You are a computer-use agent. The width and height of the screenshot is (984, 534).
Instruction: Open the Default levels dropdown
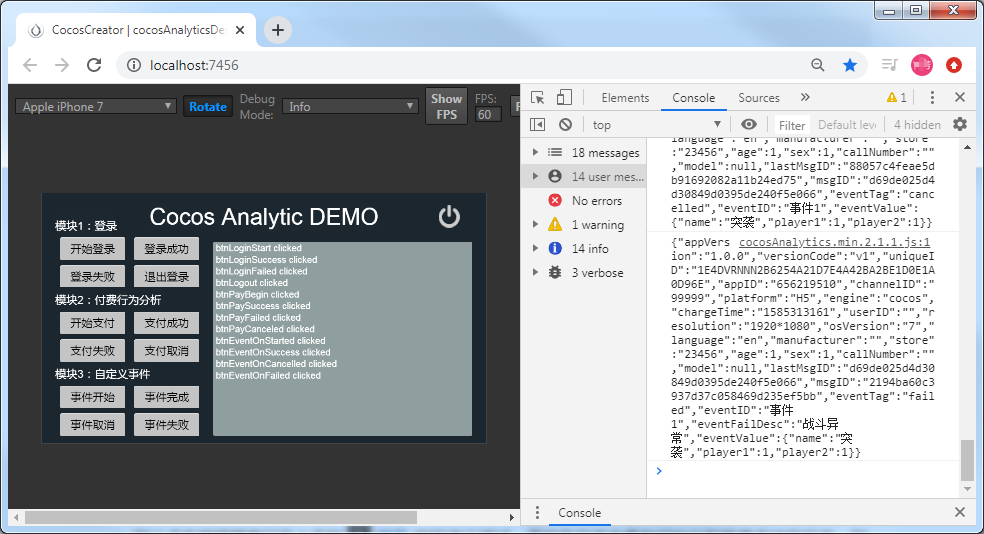(x=847, y=124)
